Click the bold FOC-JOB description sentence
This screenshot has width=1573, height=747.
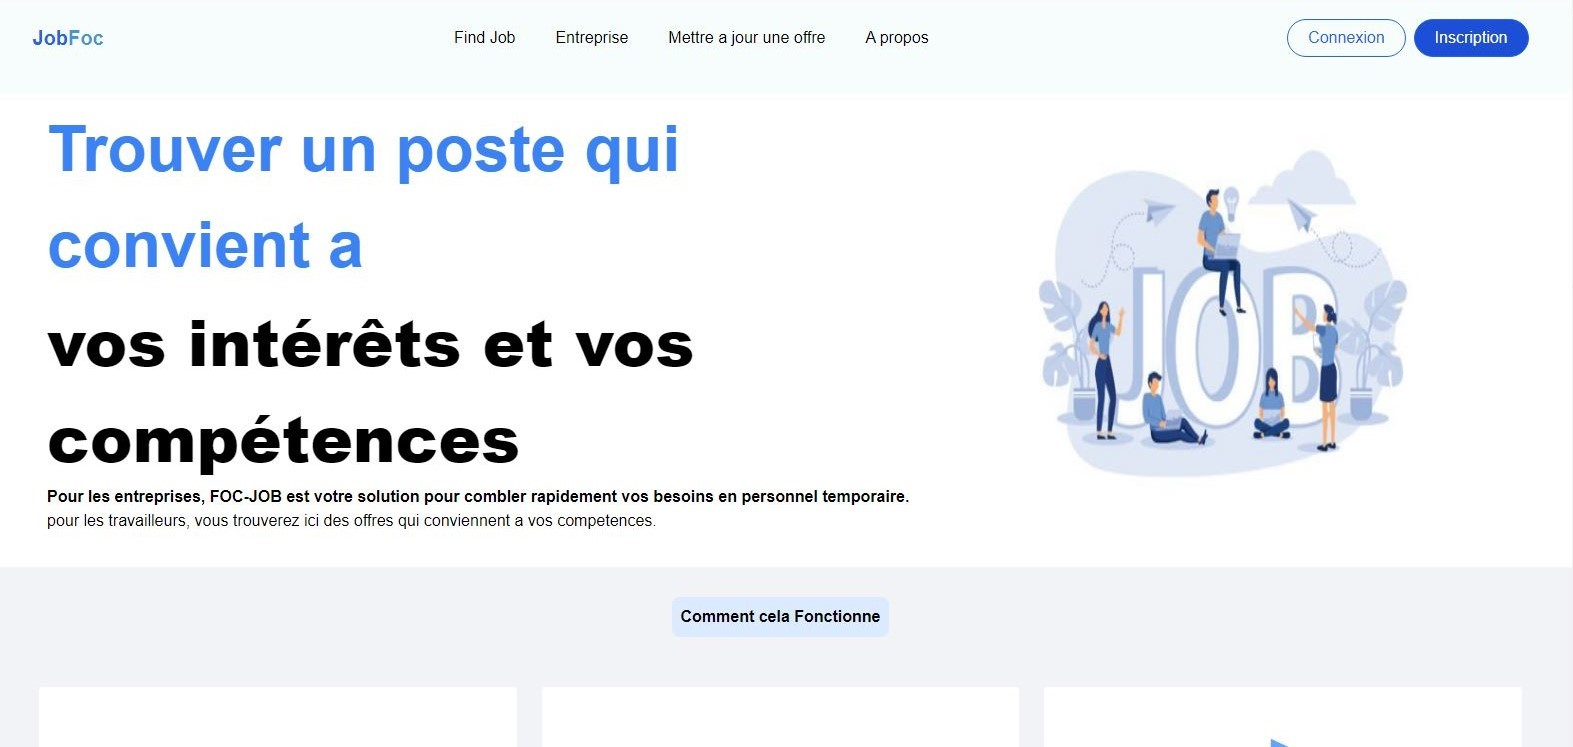(x=477, y=497)
